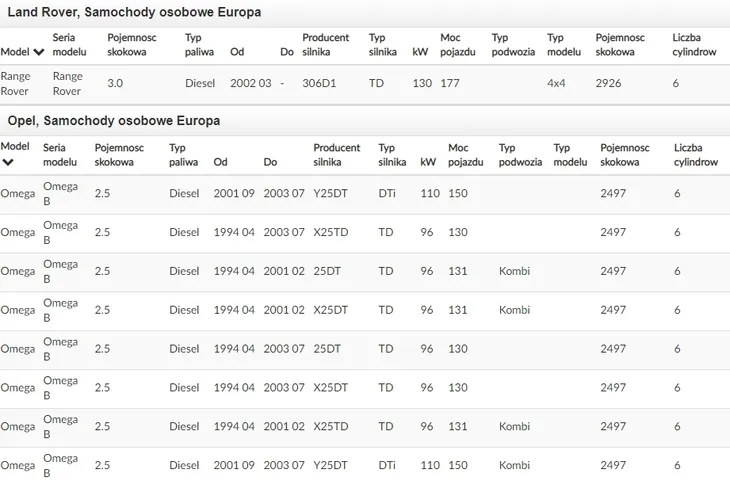730x480 pixels.
Task: Sort Land Rover table by Typ paliwa
Action: [x=199, y=45]
